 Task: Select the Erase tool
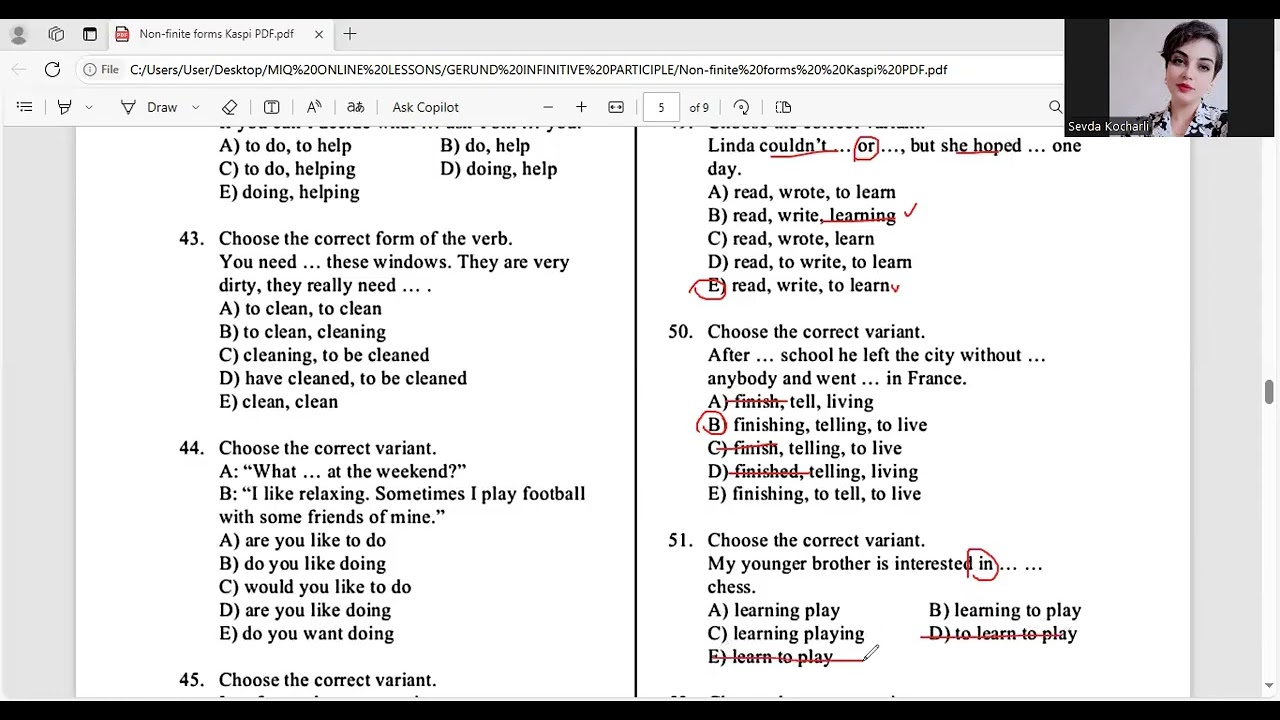[x=229, y=107]
